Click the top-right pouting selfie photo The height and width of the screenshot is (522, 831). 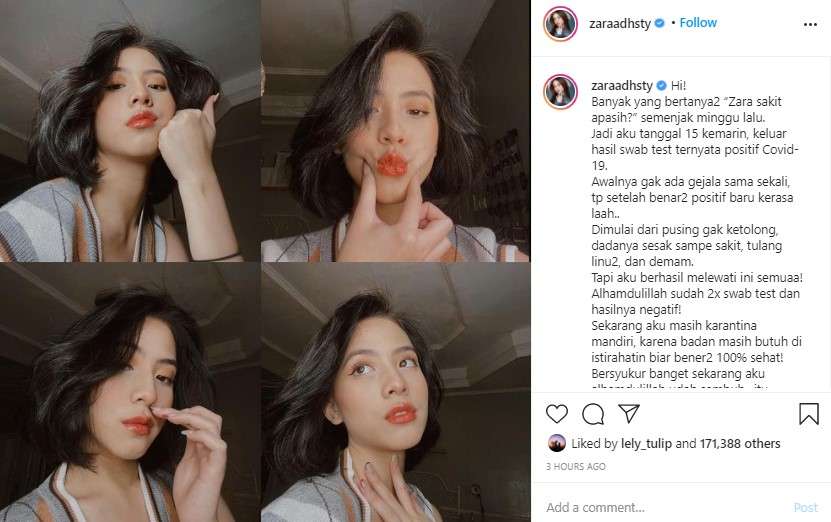pos(395,131)
